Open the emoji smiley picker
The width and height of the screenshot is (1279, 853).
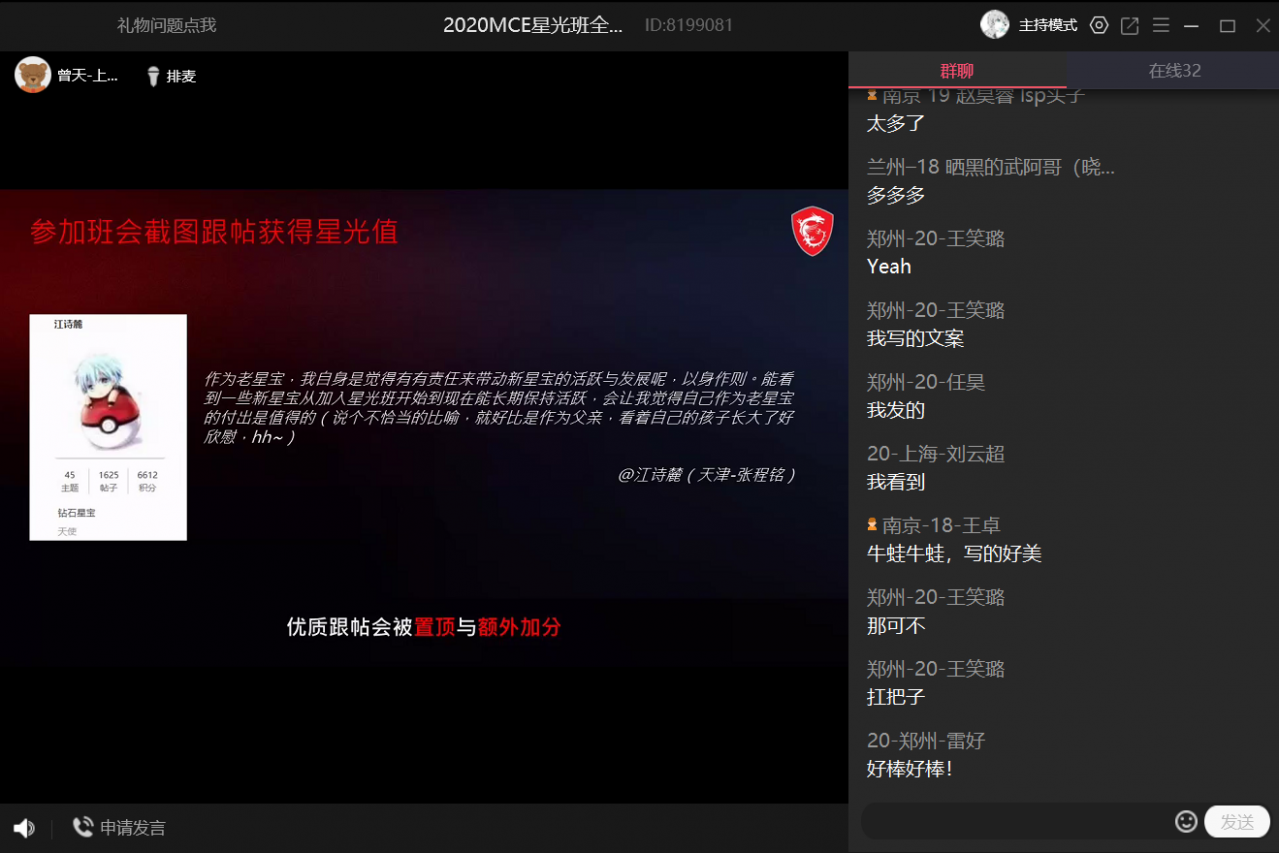coord(1186,821)
